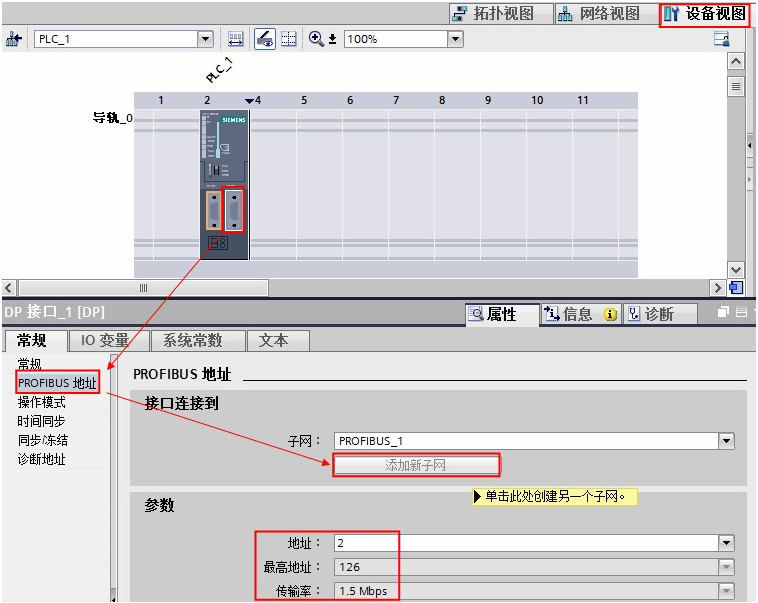
Task: Open the 最高地址 126 dropdown
Action: tap(726, 567)
